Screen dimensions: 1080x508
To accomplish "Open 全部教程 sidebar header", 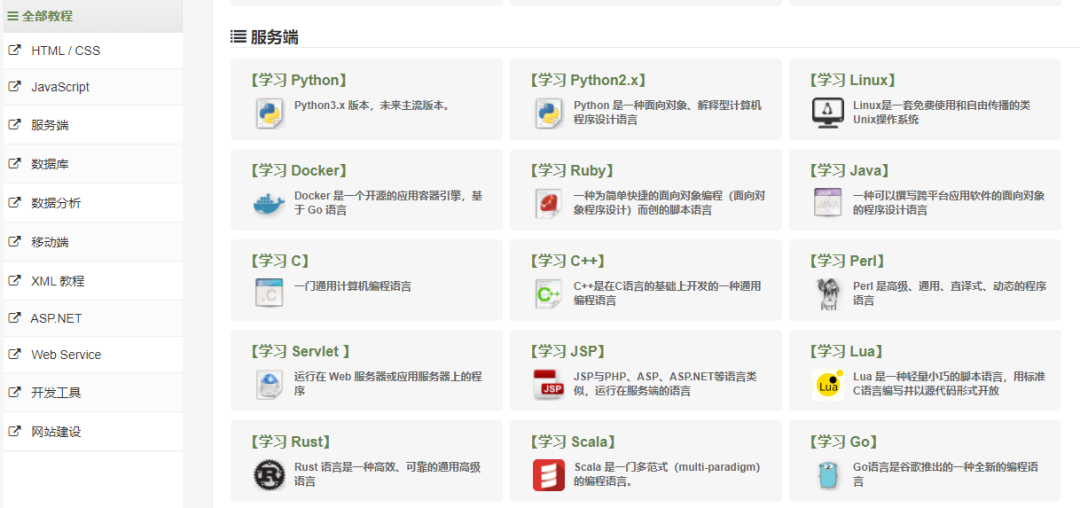I will 93,16.
